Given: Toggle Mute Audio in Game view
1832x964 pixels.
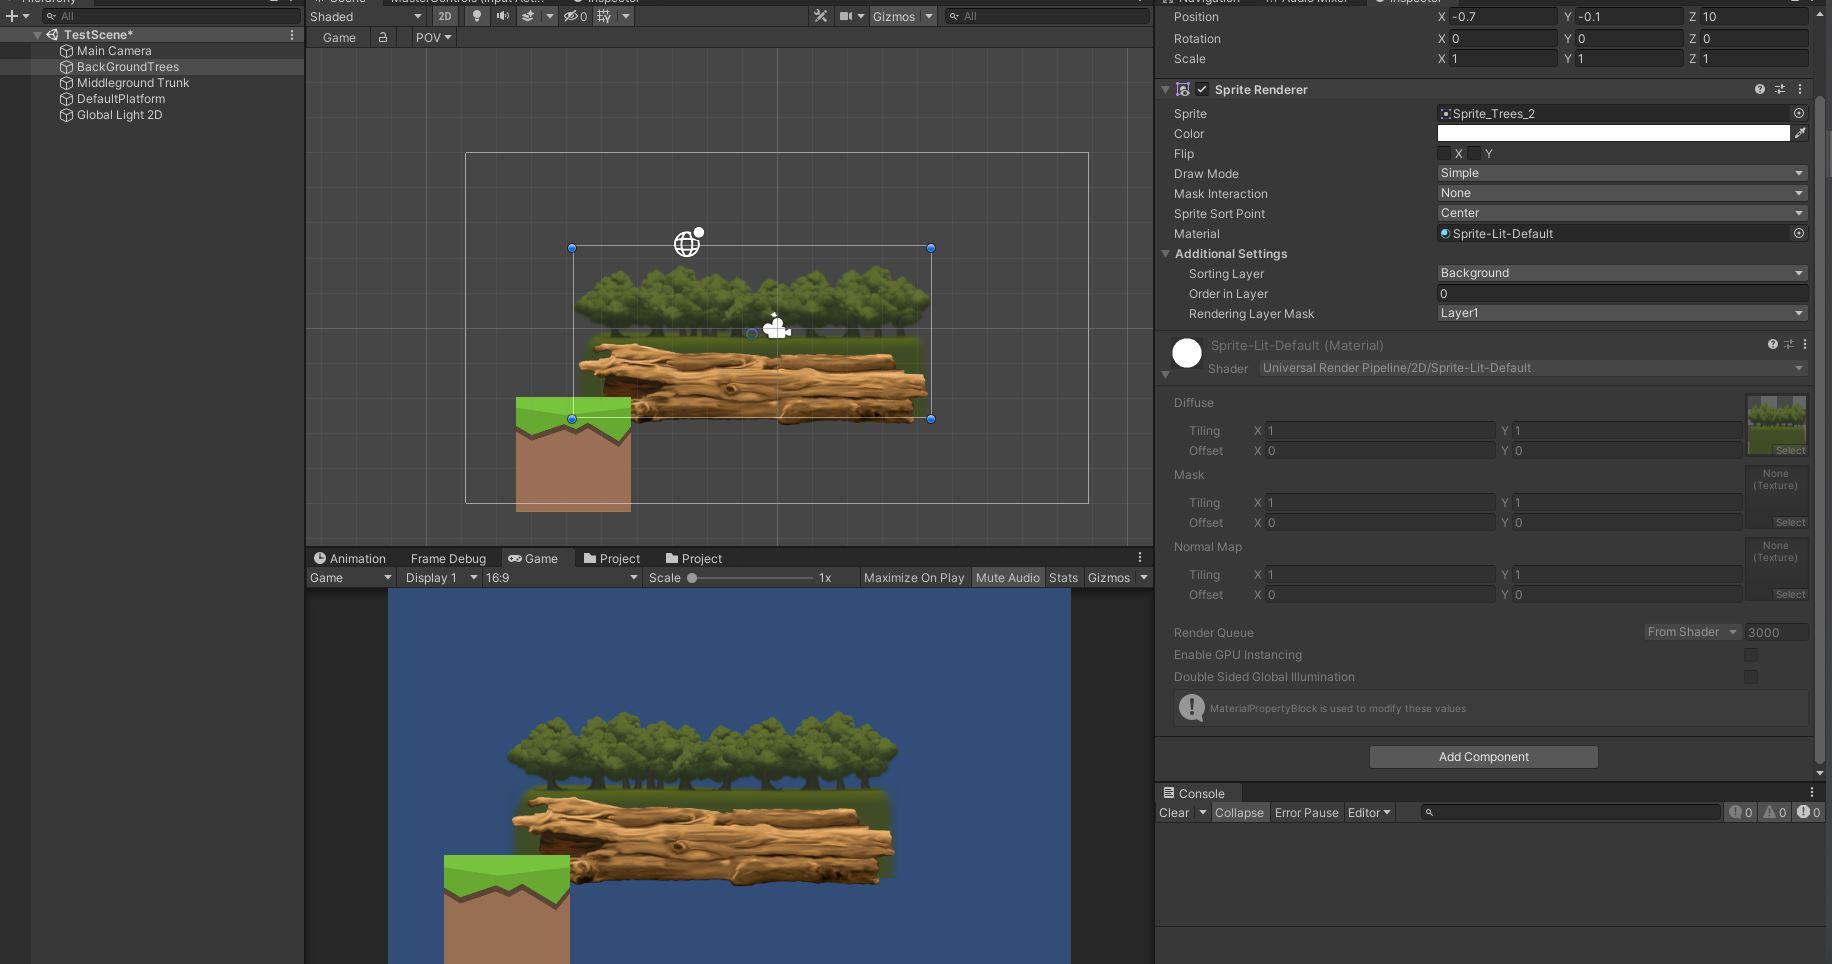Looking at the screenshot, I should (1008, 577).
